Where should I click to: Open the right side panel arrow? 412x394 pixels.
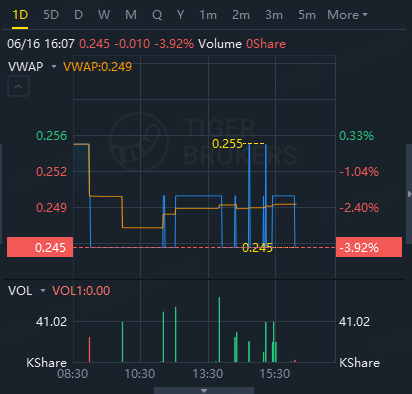click(x=409, y=194)
